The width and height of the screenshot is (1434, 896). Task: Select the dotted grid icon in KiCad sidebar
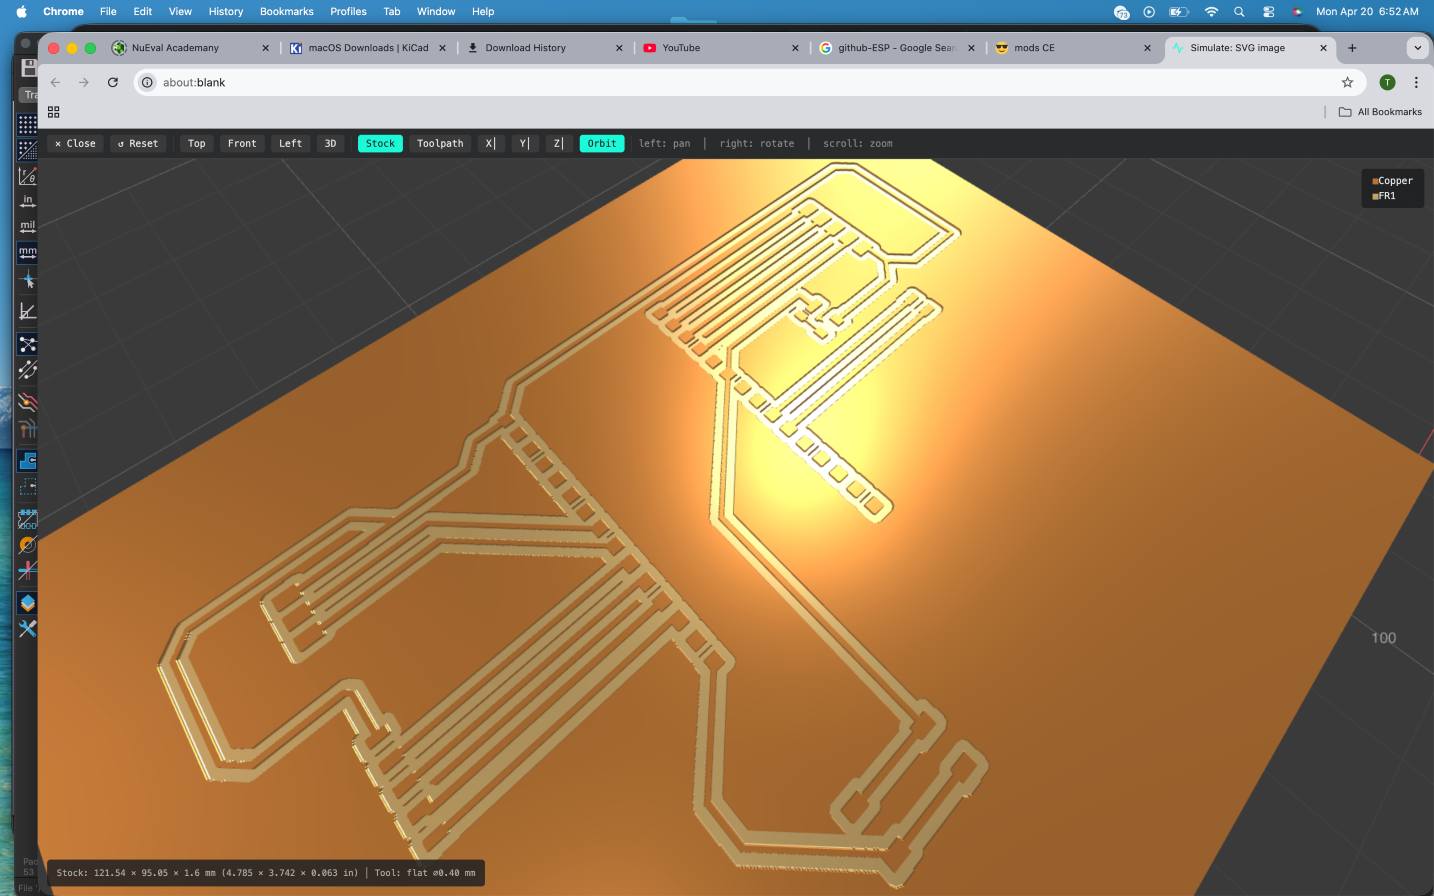pos(28,124)
